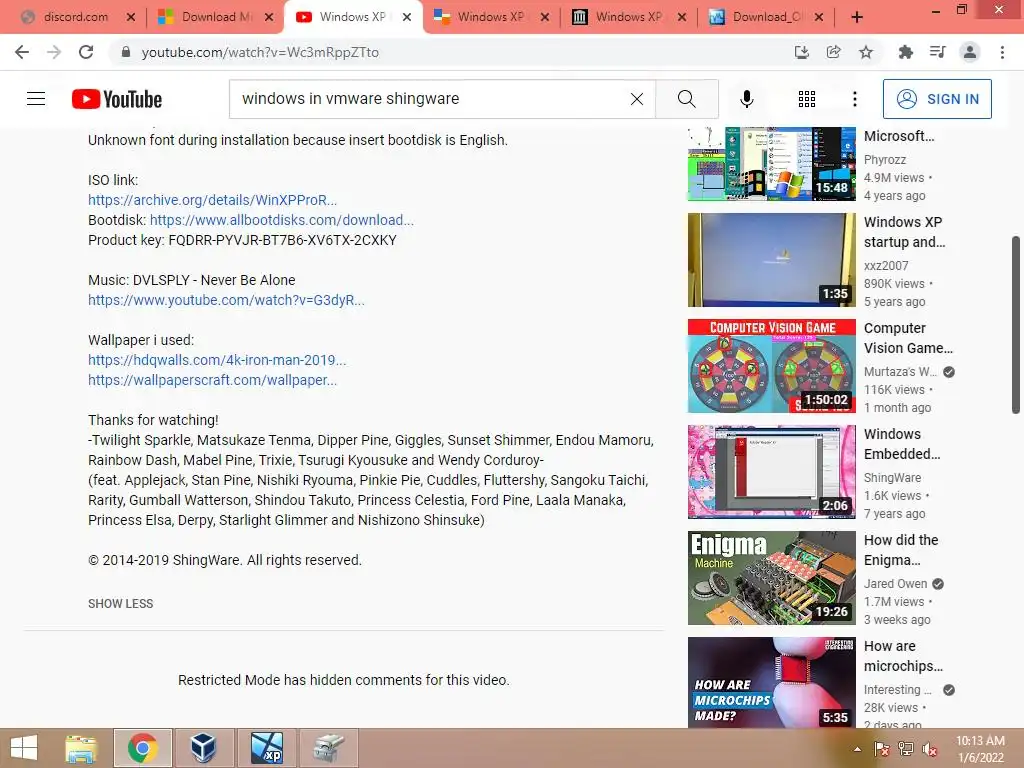This screenshot has height=768, width=1024.
Task: Open the YouTube apps grid
Action: tap(807, 99)
